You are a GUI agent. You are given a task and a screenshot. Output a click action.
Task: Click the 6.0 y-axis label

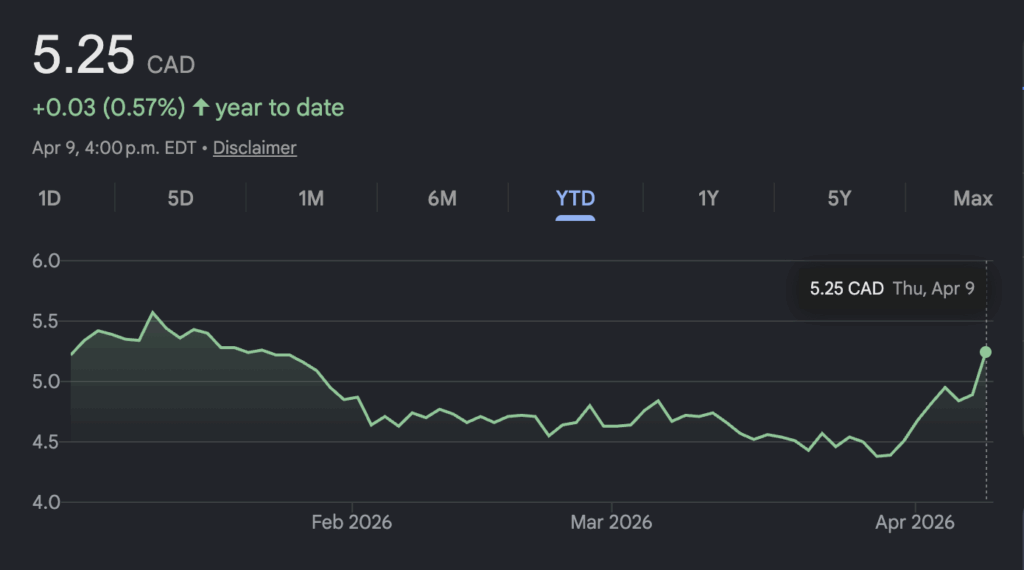[47, 261]
